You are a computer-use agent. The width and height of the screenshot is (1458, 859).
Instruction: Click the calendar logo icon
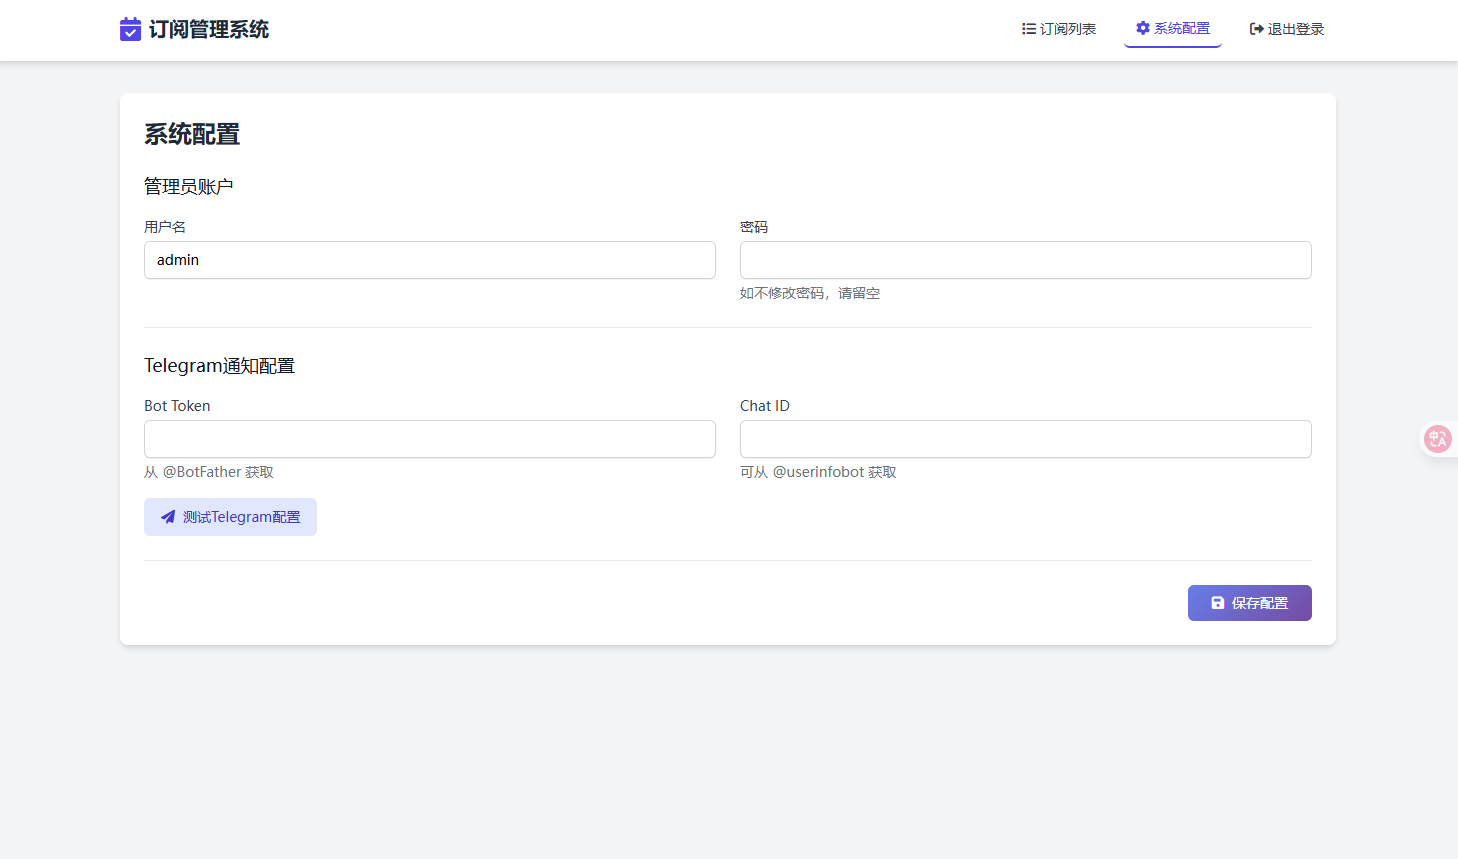pos(130,29)
